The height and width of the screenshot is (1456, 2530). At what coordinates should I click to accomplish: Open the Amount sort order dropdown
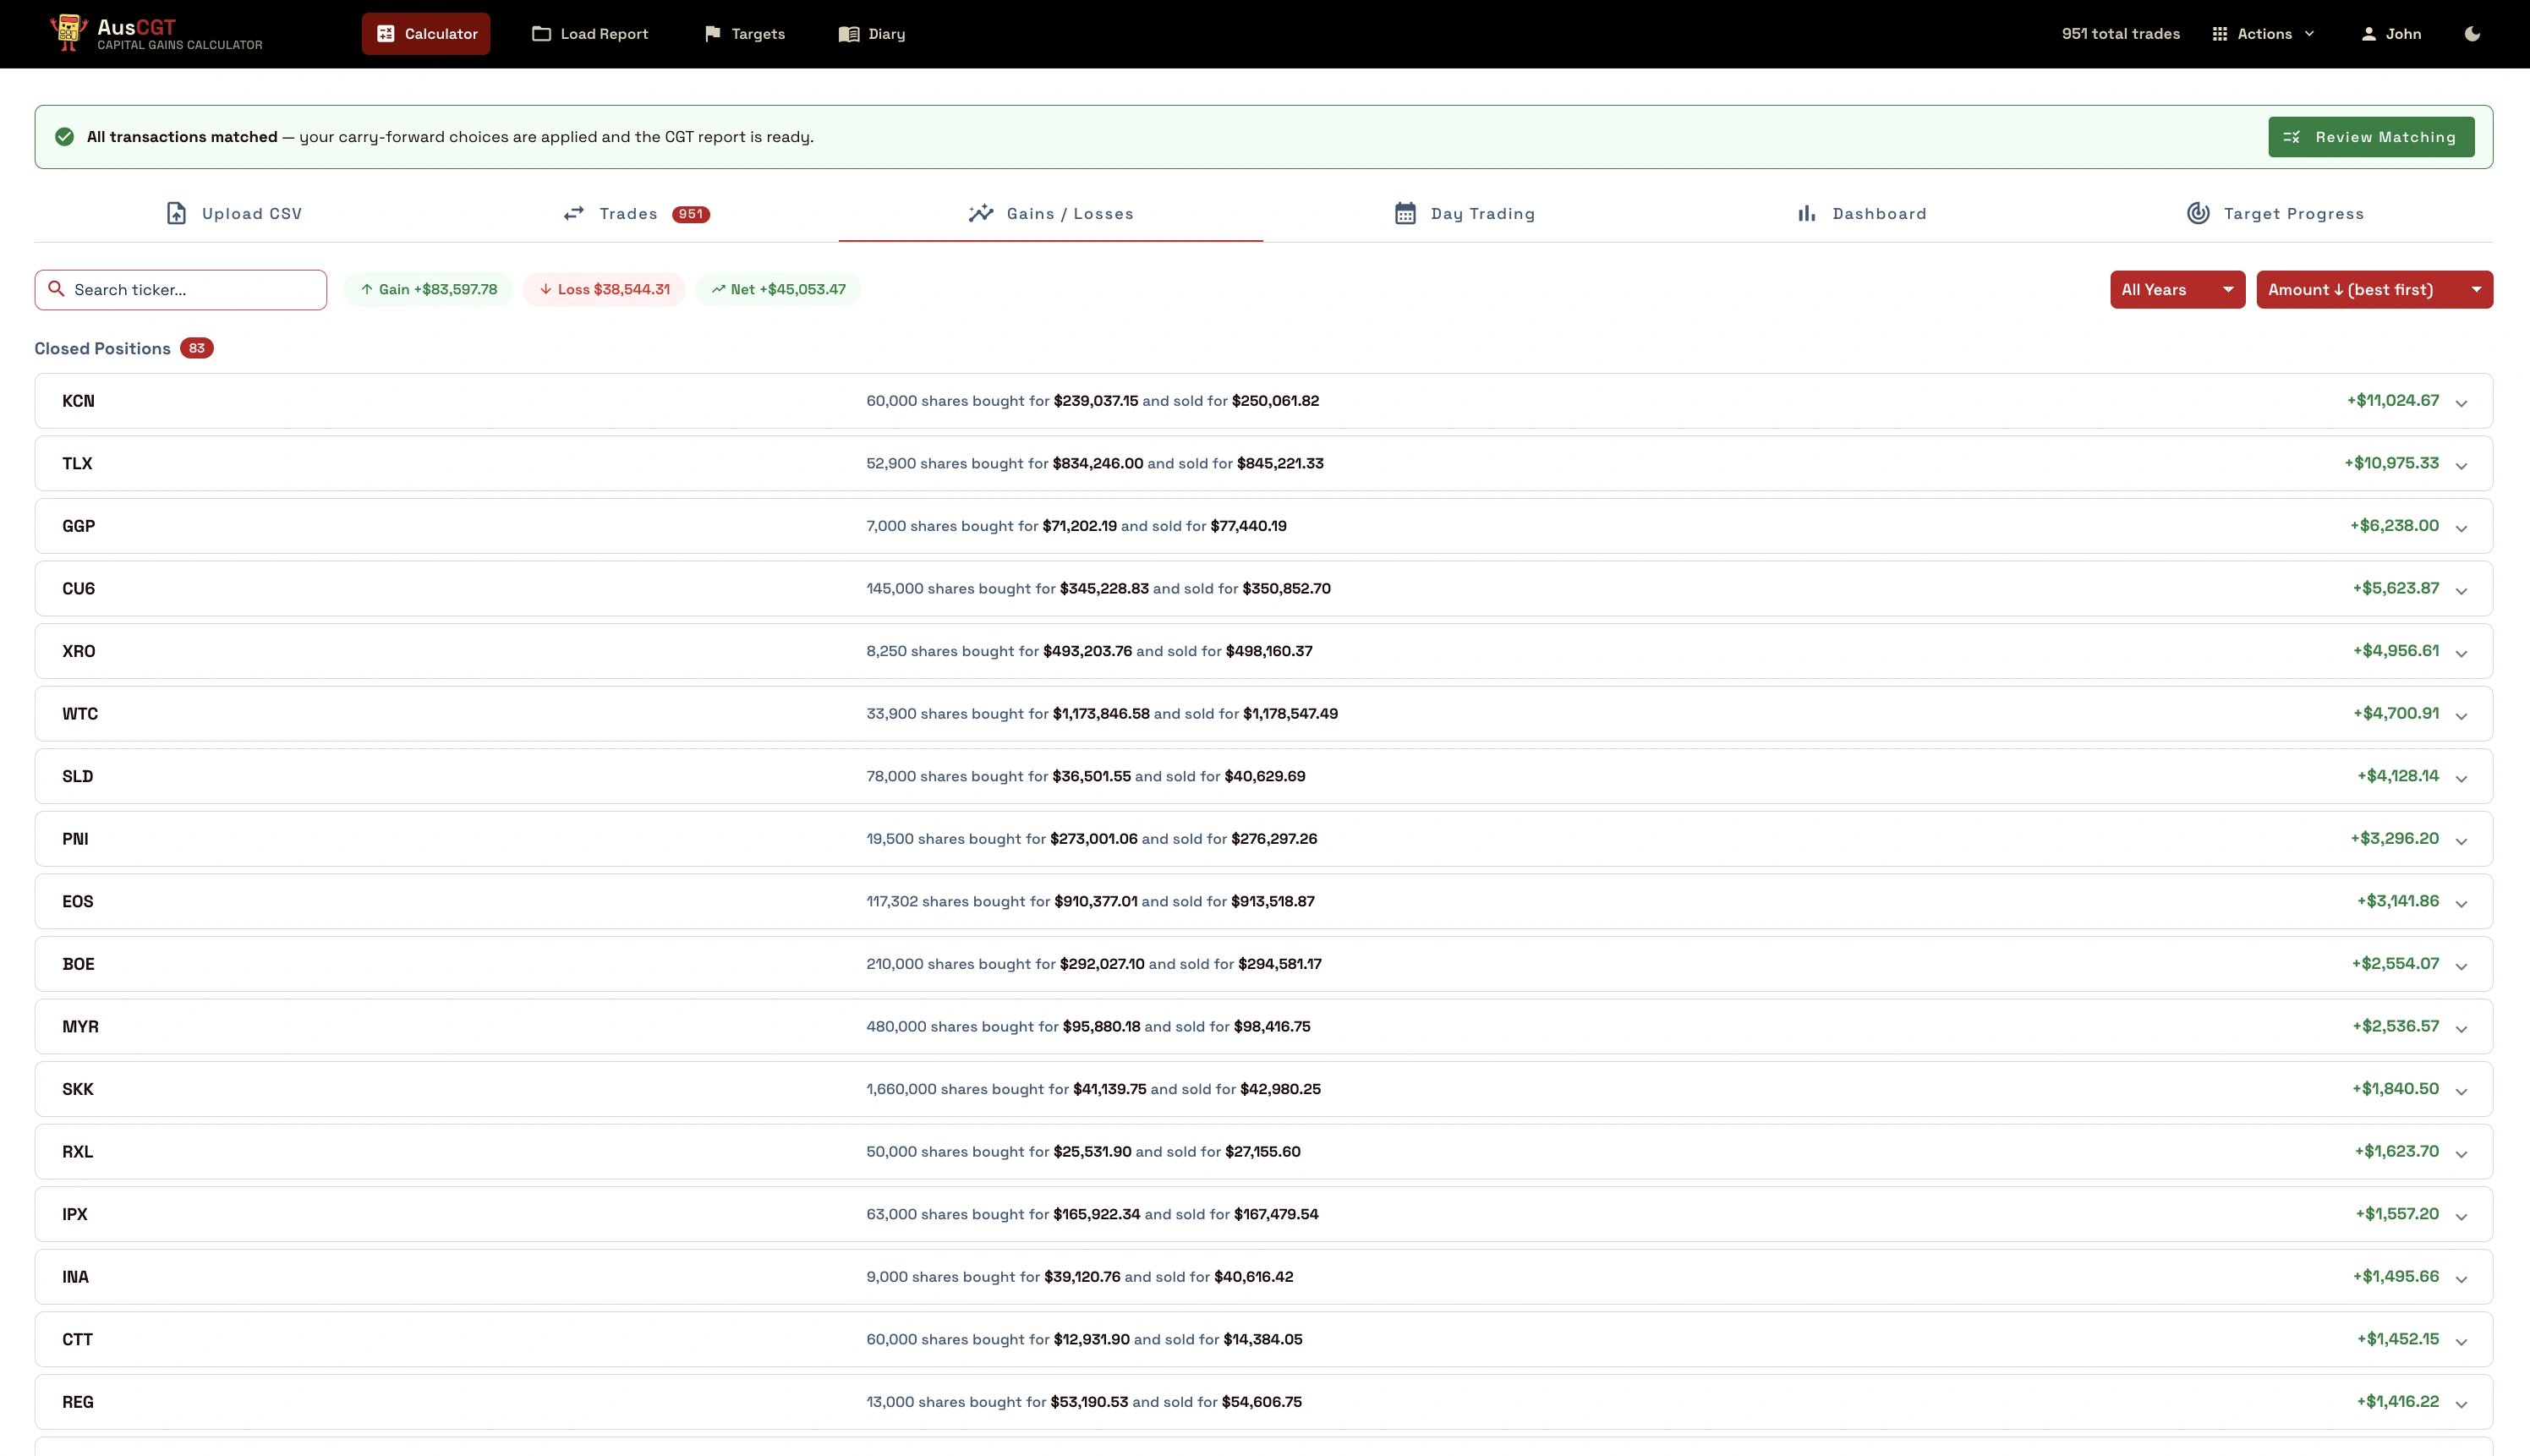2374,290
